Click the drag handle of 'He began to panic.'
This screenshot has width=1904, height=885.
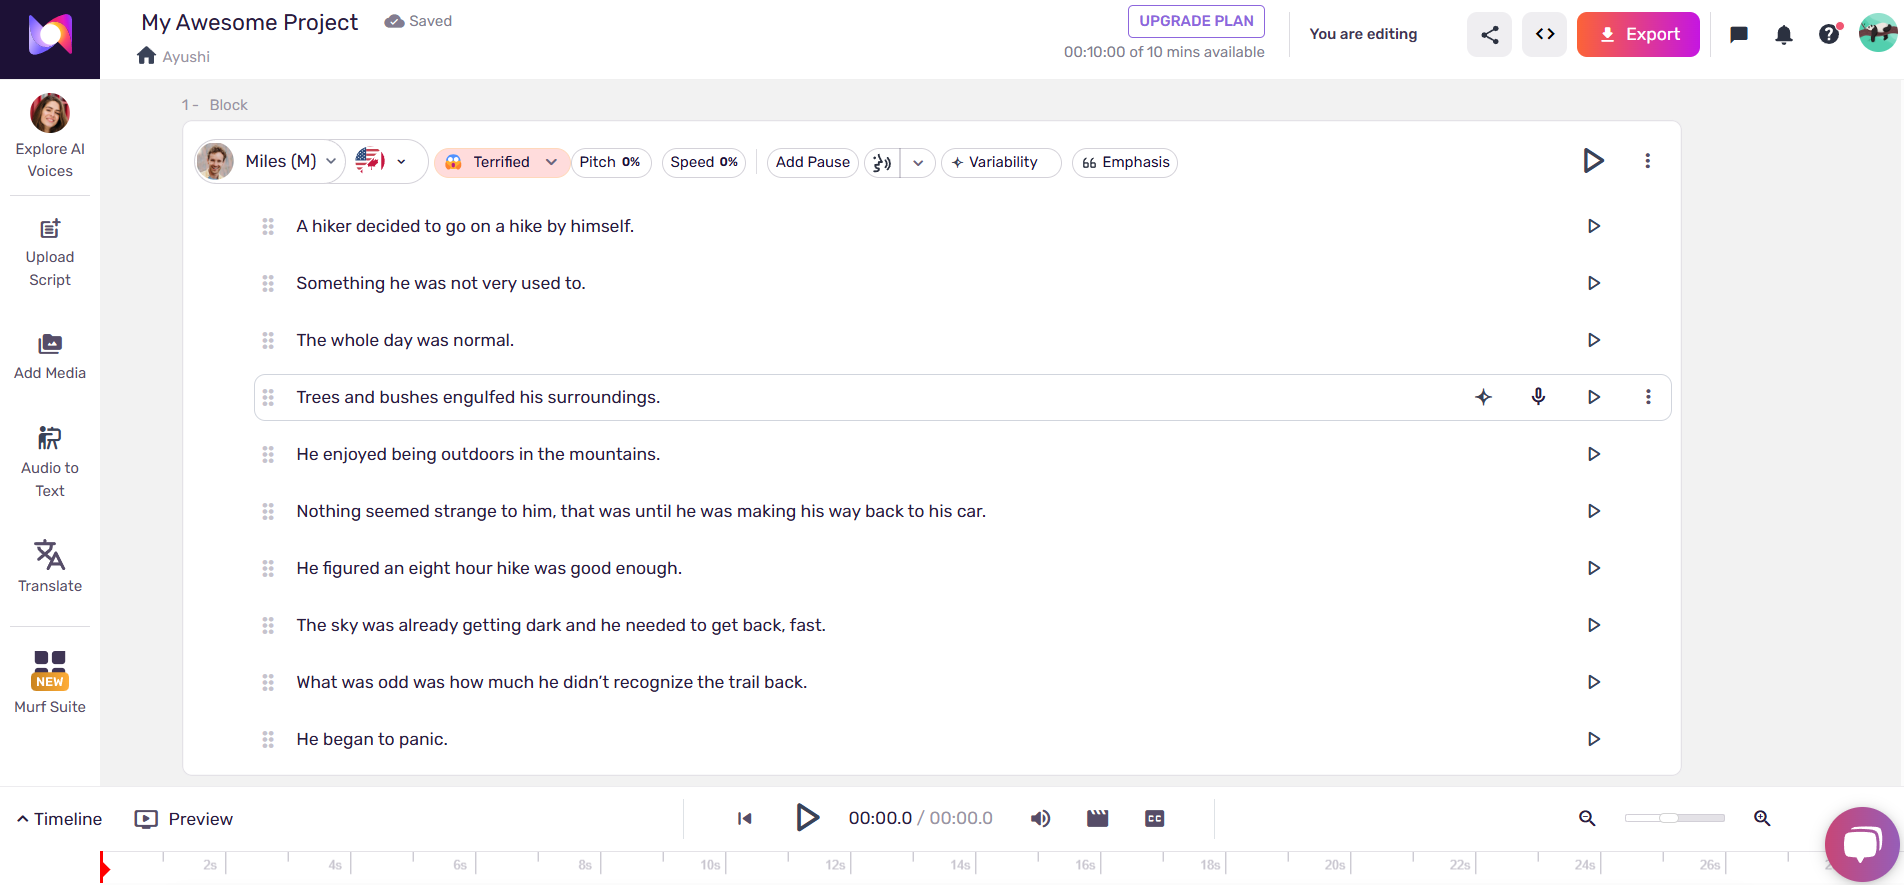pyautogui.click(x=268, y=739)
